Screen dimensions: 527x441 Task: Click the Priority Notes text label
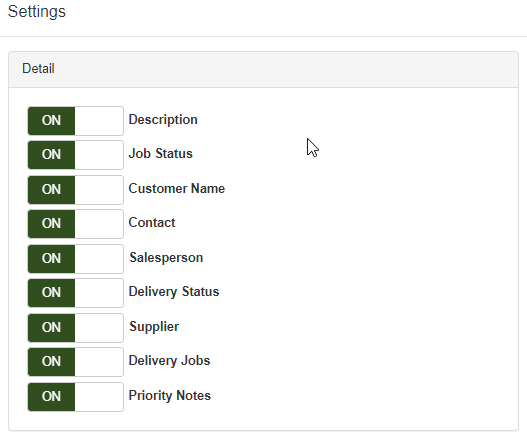point(170,396)
